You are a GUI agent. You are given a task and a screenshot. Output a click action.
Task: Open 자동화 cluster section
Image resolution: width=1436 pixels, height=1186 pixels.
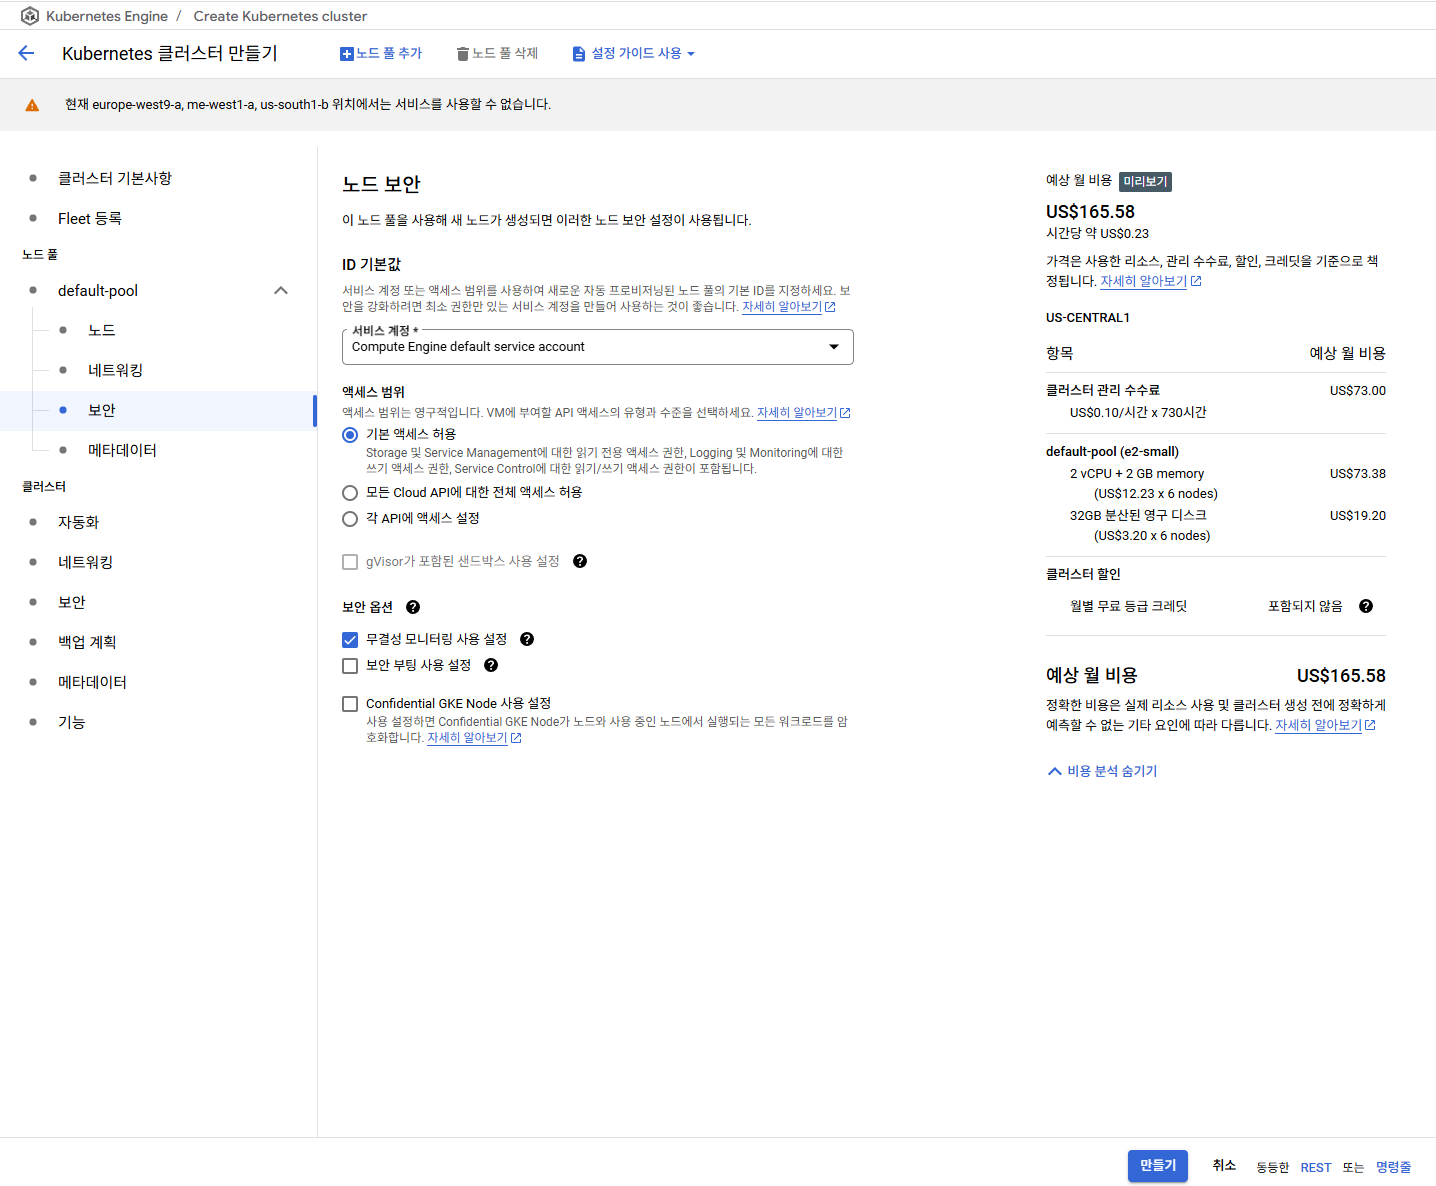tap(79, 522)
